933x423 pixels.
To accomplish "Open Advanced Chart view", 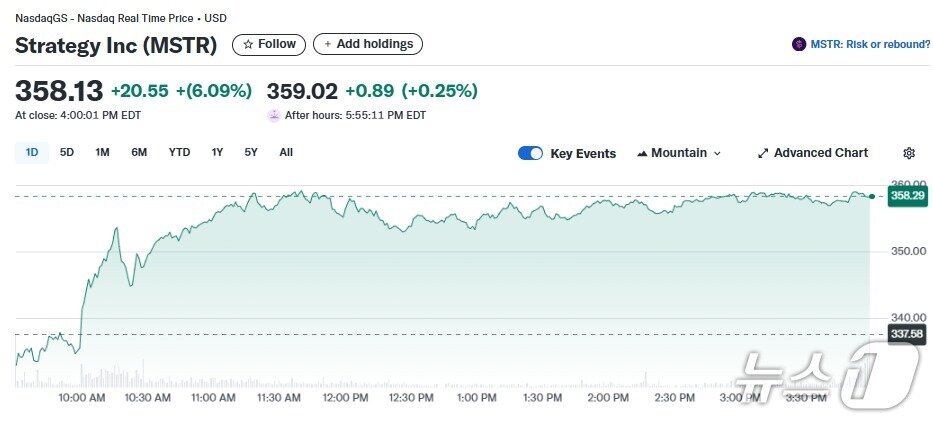I will (820, 153).
